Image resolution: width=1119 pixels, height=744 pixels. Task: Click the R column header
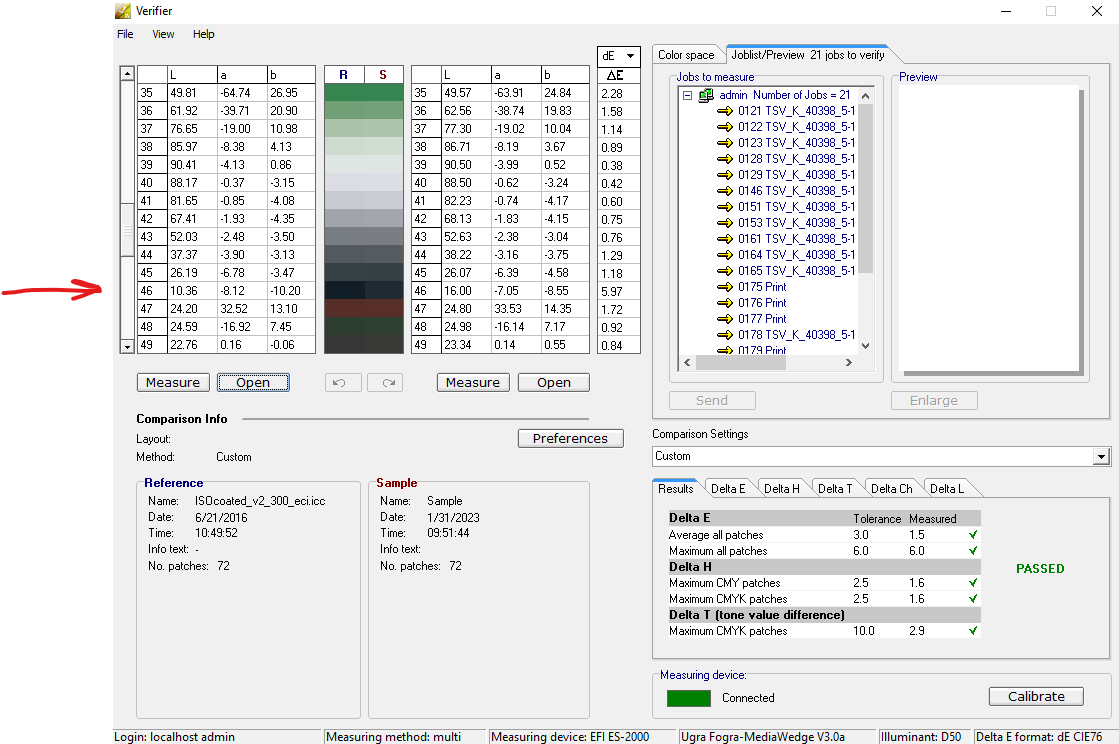344,75
